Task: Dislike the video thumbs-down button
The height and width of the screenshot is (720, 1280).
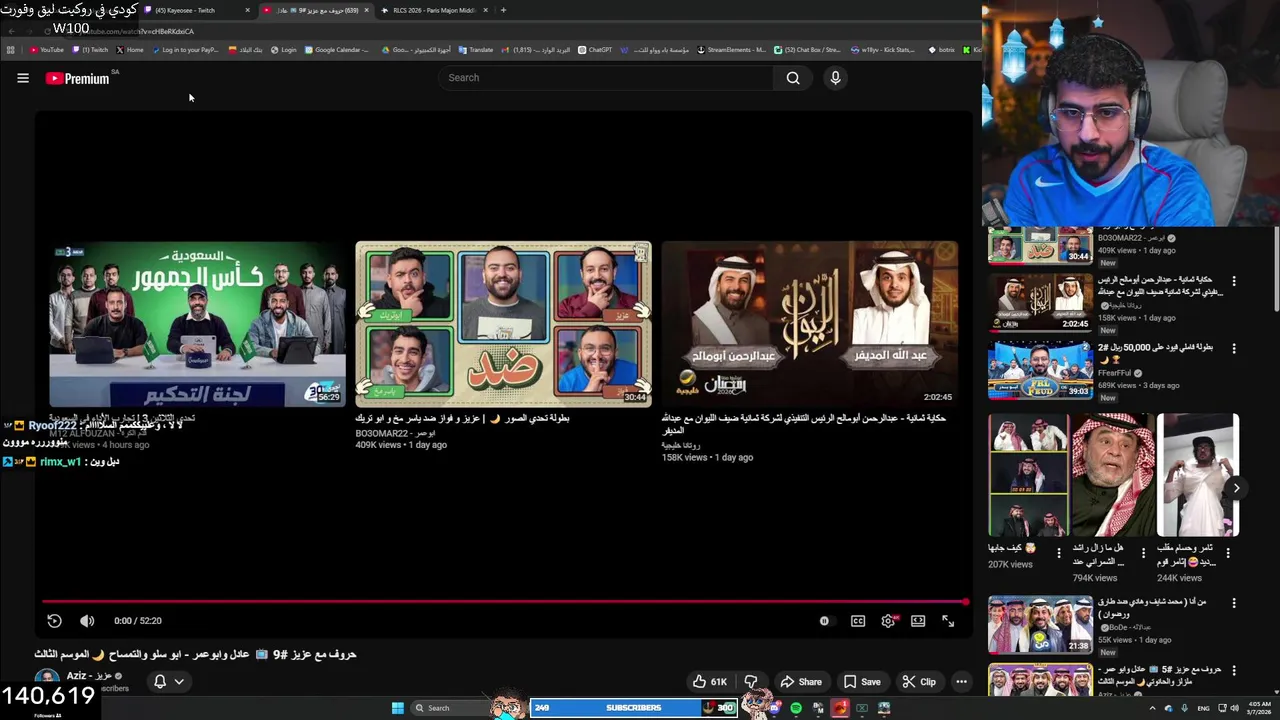Action: click(751, 682)
